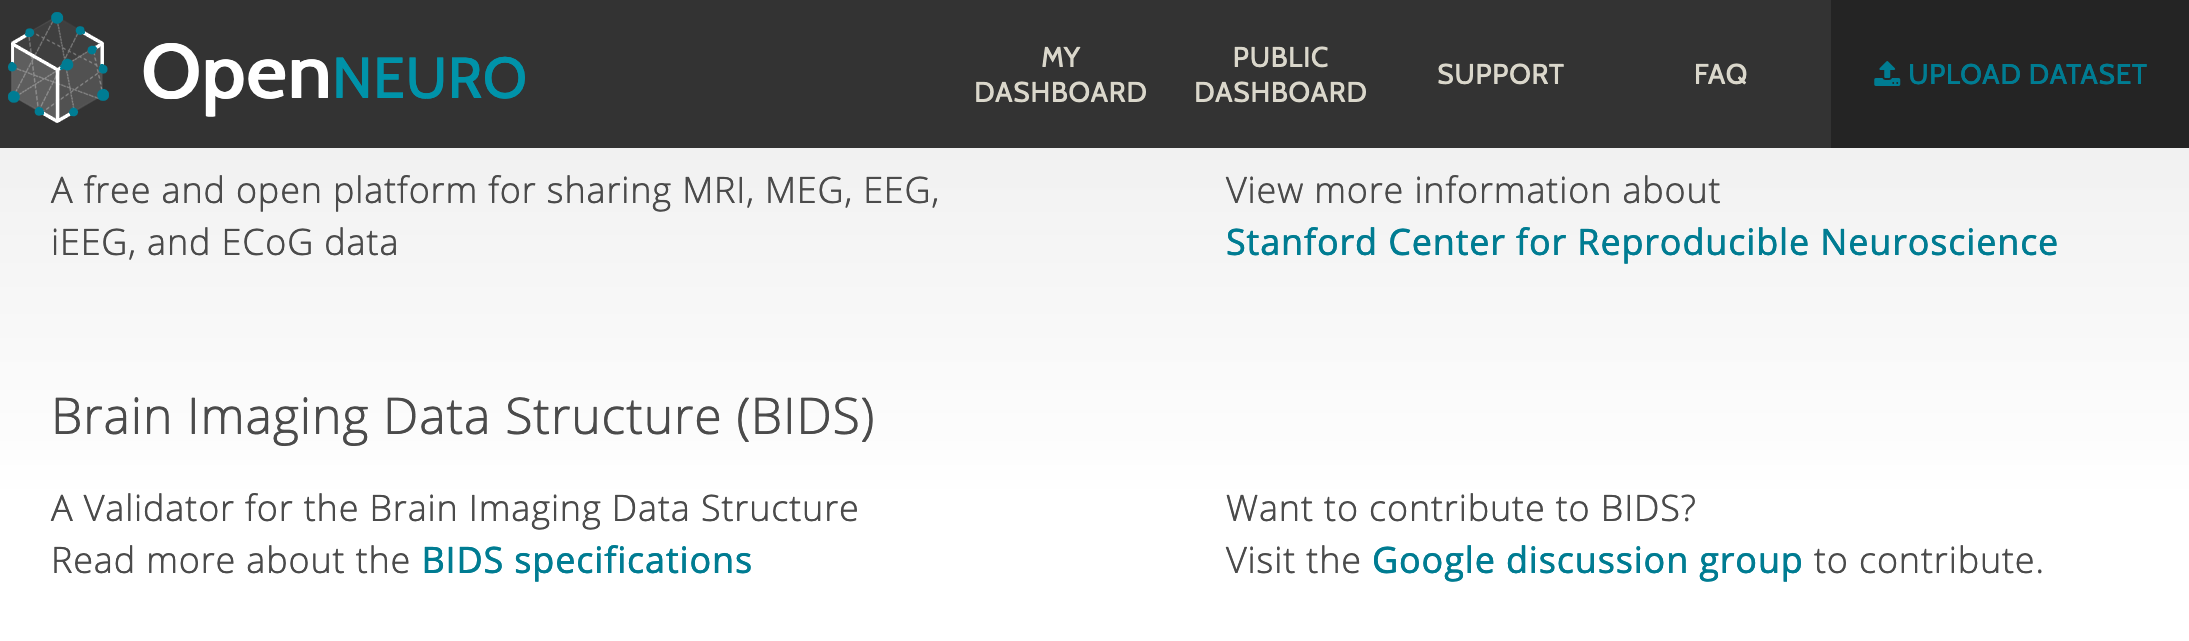Click the white "Open" wordmark text
This screenshot has height=641, width=2189.
click(236, 75)
